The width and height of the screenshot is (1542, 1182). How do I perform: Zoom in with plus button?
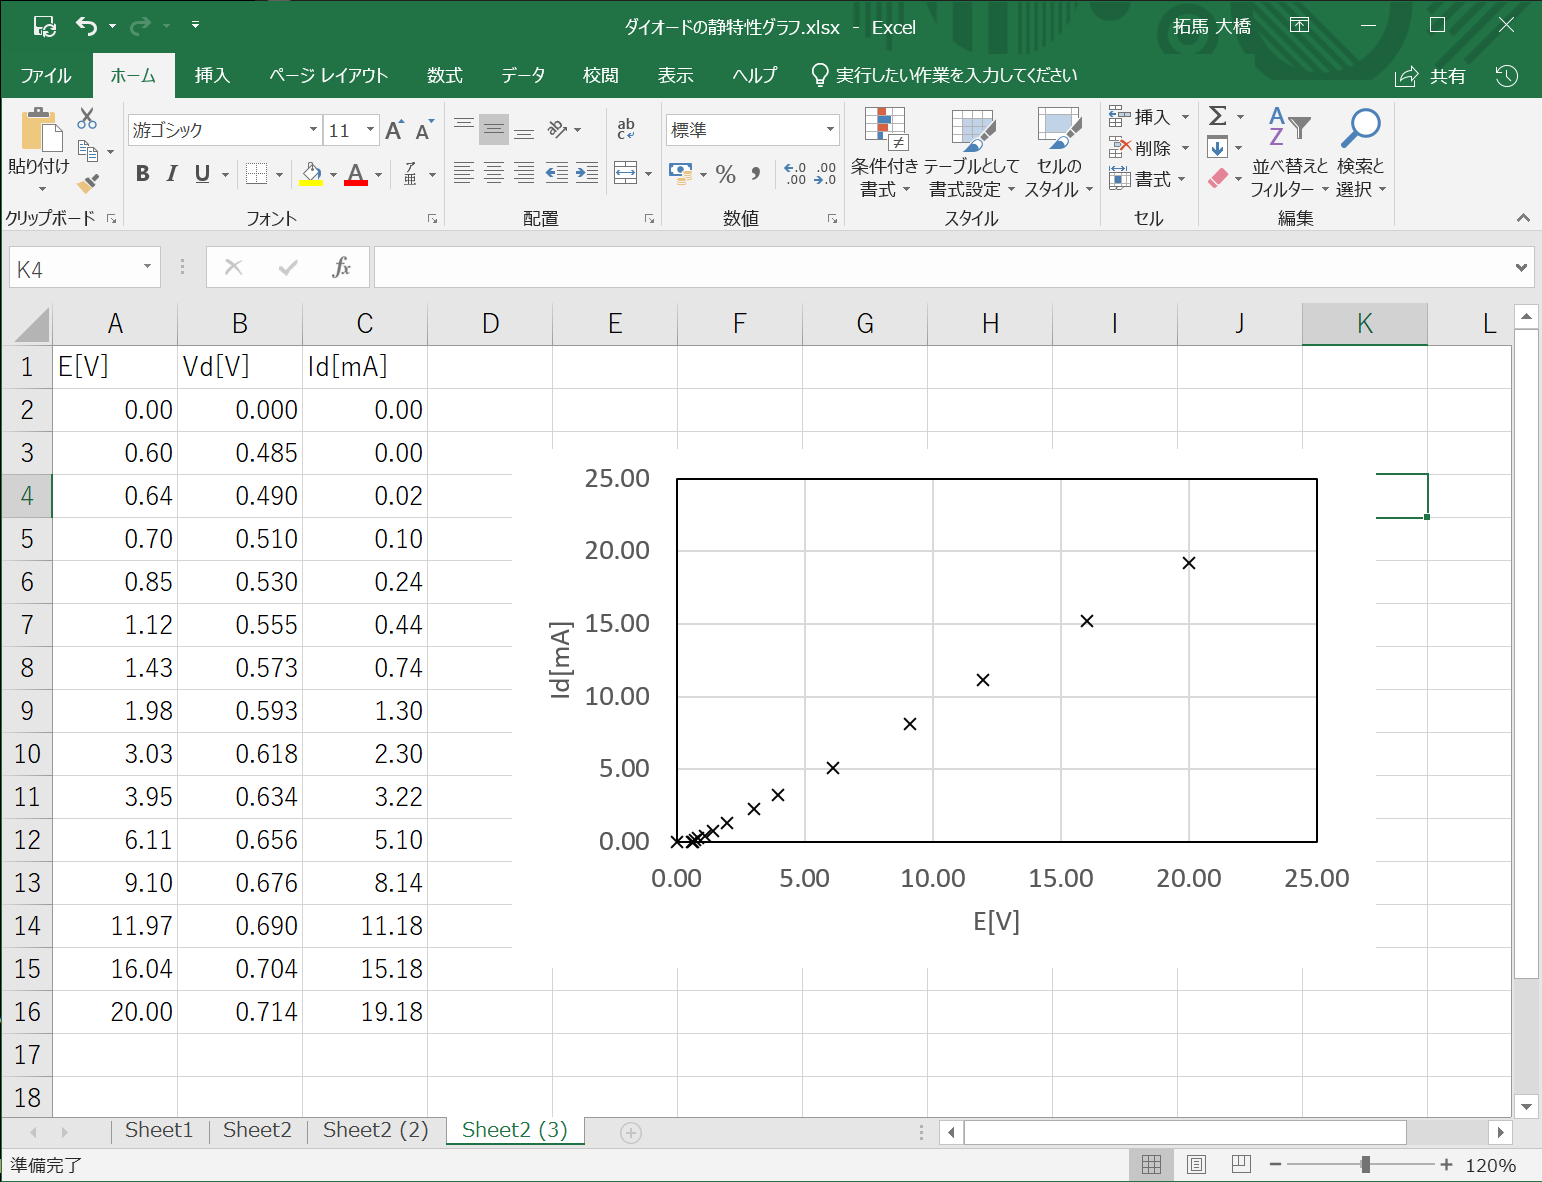point(1446,1164)
